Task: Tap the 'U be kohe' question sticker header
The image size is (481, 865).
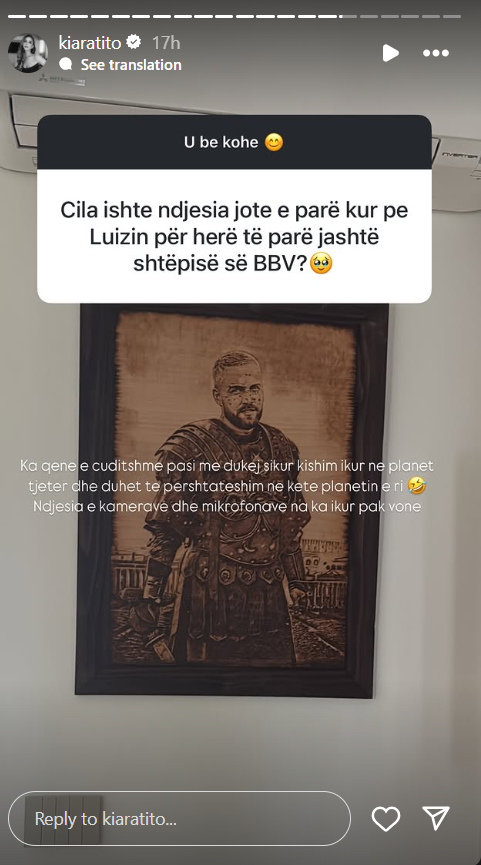Action: pos(234,142)
